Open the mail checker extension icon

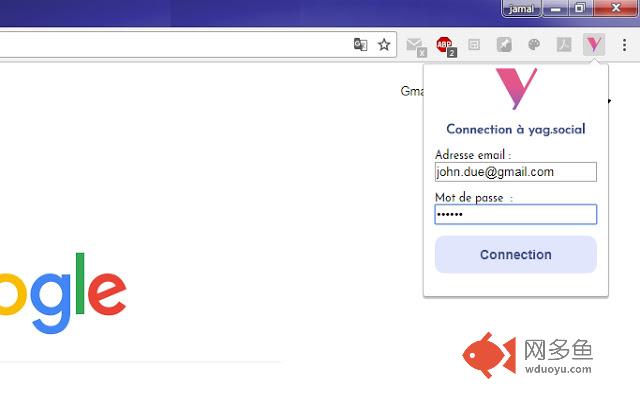point(416,46)
